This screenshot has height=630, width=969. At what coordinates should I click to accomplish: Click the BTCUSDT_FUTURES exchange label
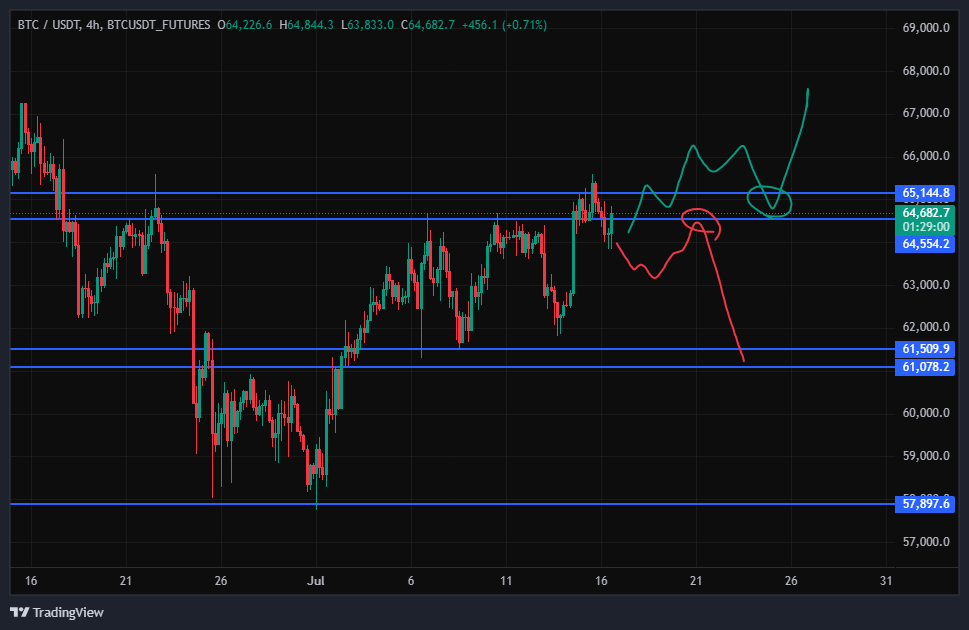click(158, 25)
